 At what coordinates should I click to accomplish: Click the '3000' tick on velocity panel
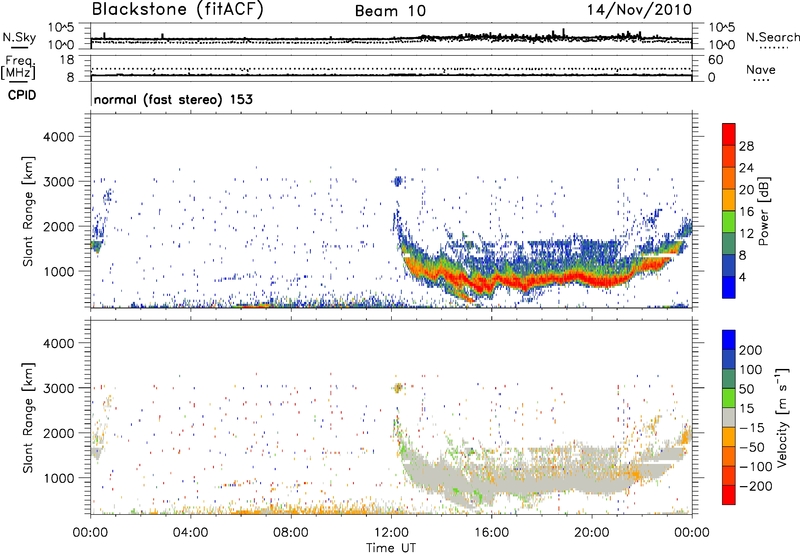[x=59, y=388]
